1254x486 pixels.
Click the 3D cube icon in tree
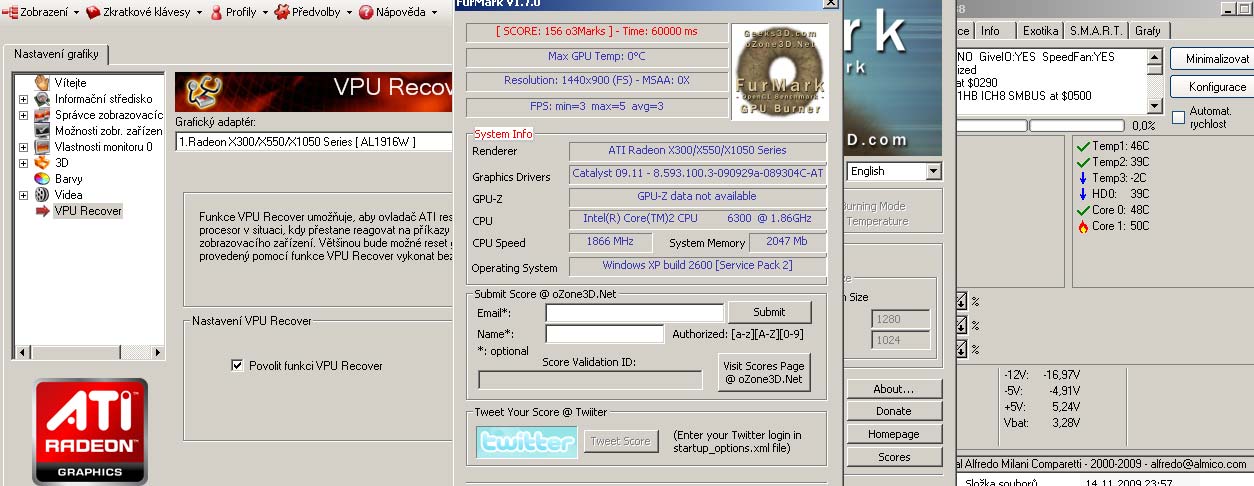point(42,163)
